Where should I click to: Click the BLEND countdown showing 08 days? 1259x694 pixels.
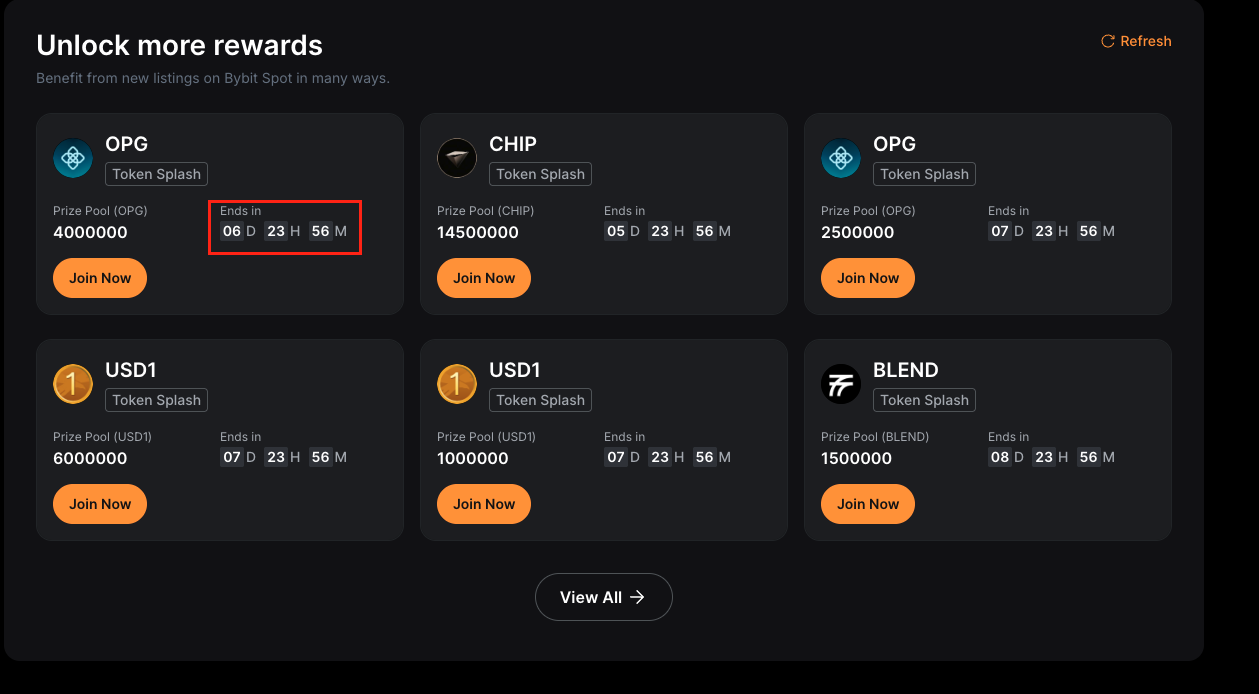tap(1051, 457)
